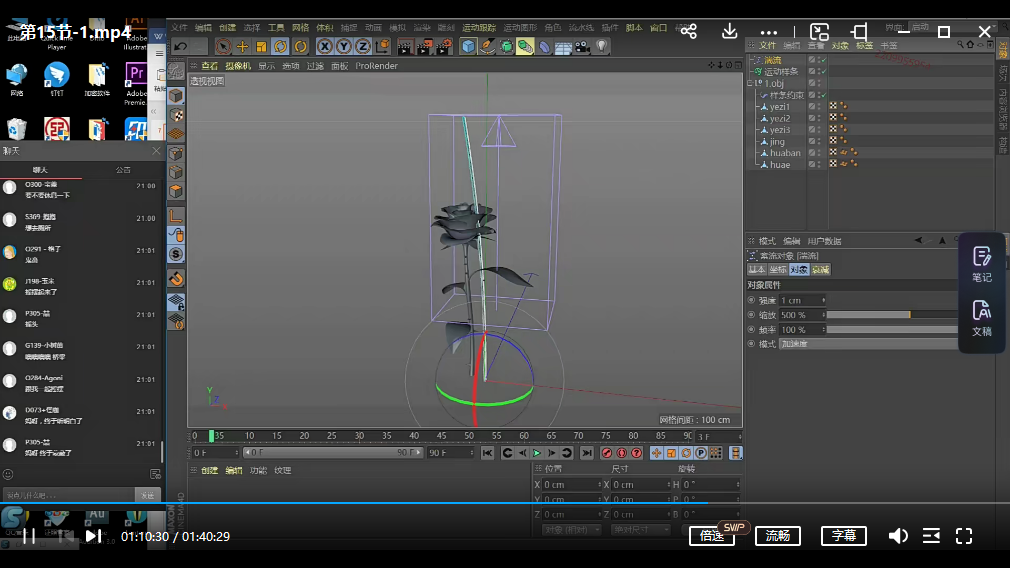The height and width of the screenshot is (568, 1010).
Task: Click the green timeline playhead marker
Action: coord(211,436)
